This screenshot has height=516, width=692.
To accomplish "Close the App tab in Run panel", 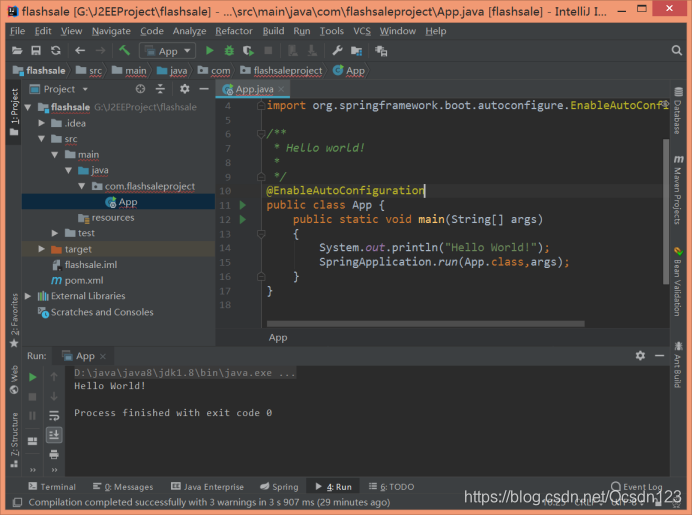I will 103,356.
